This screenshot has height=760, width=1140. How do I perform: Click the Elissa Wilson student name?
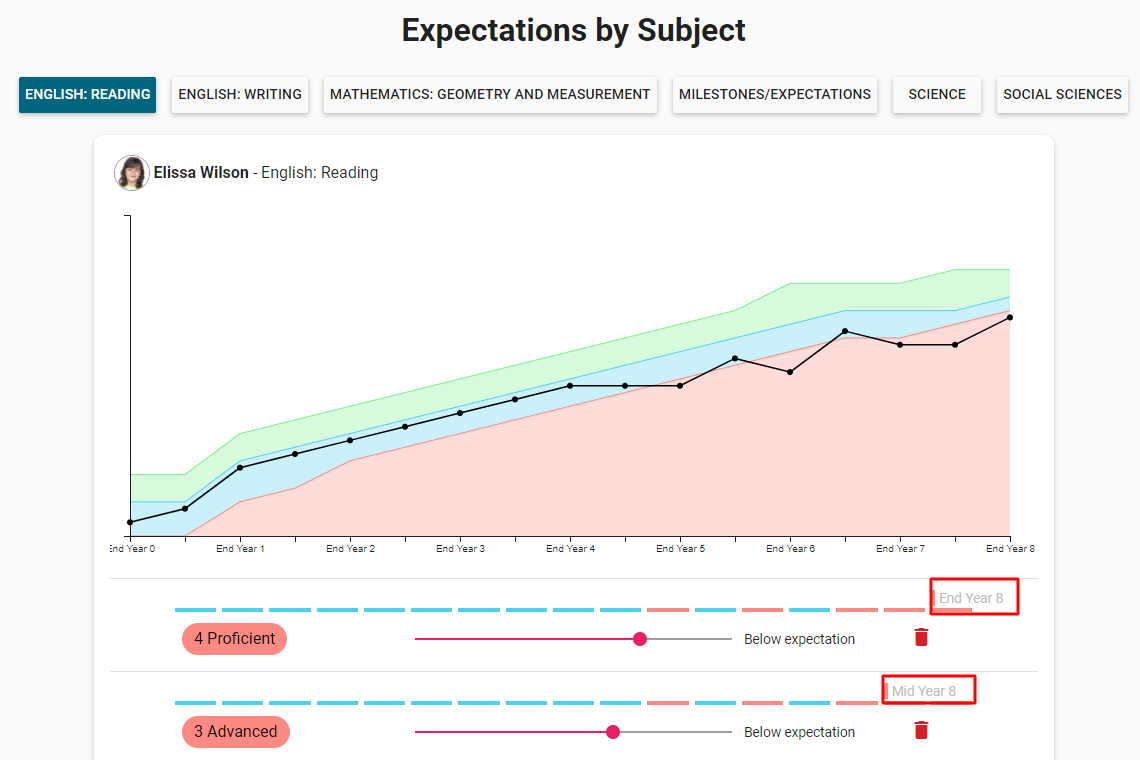(201, 173)
